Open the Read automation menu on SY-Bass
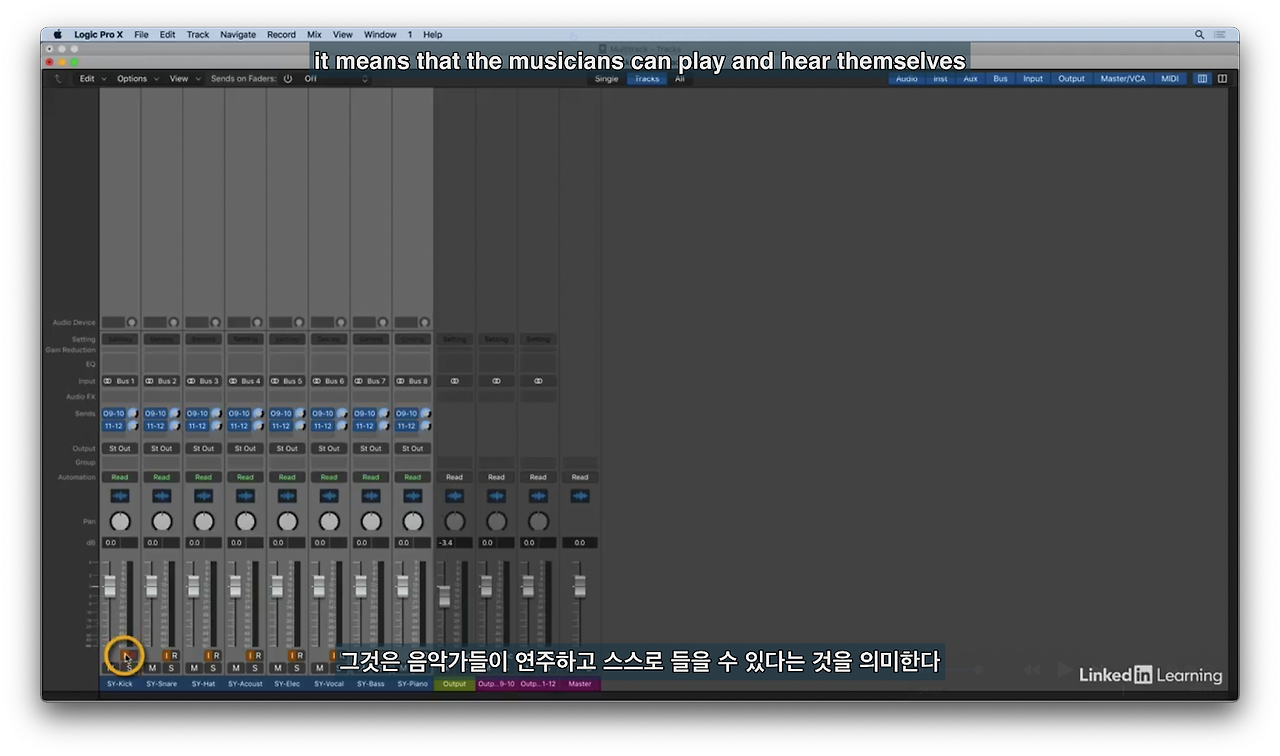Screen dimensions: 1280x756 coord(371,477)
